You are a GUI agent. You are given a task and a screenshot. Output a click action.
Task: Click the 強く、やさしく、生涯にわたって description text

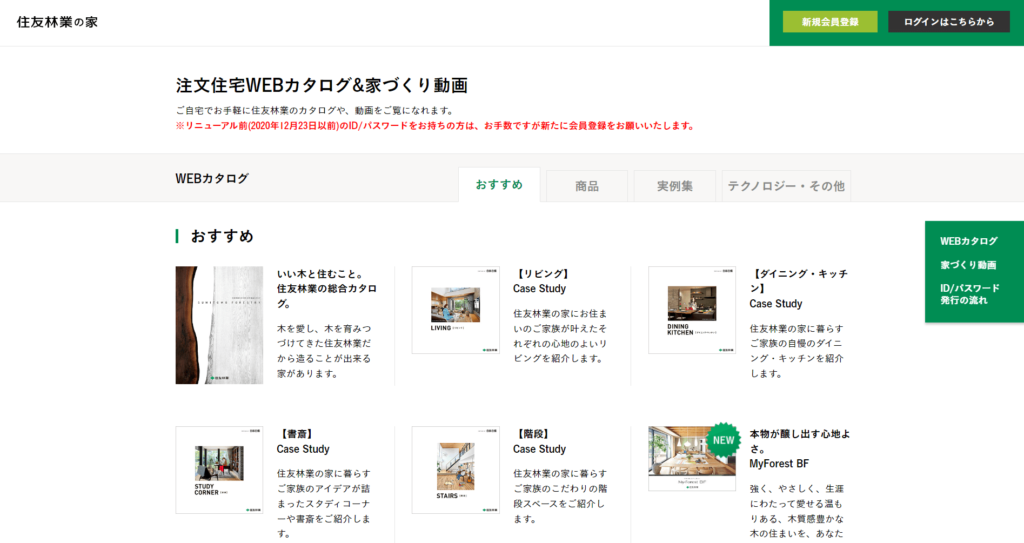click(x=796, y=511)
